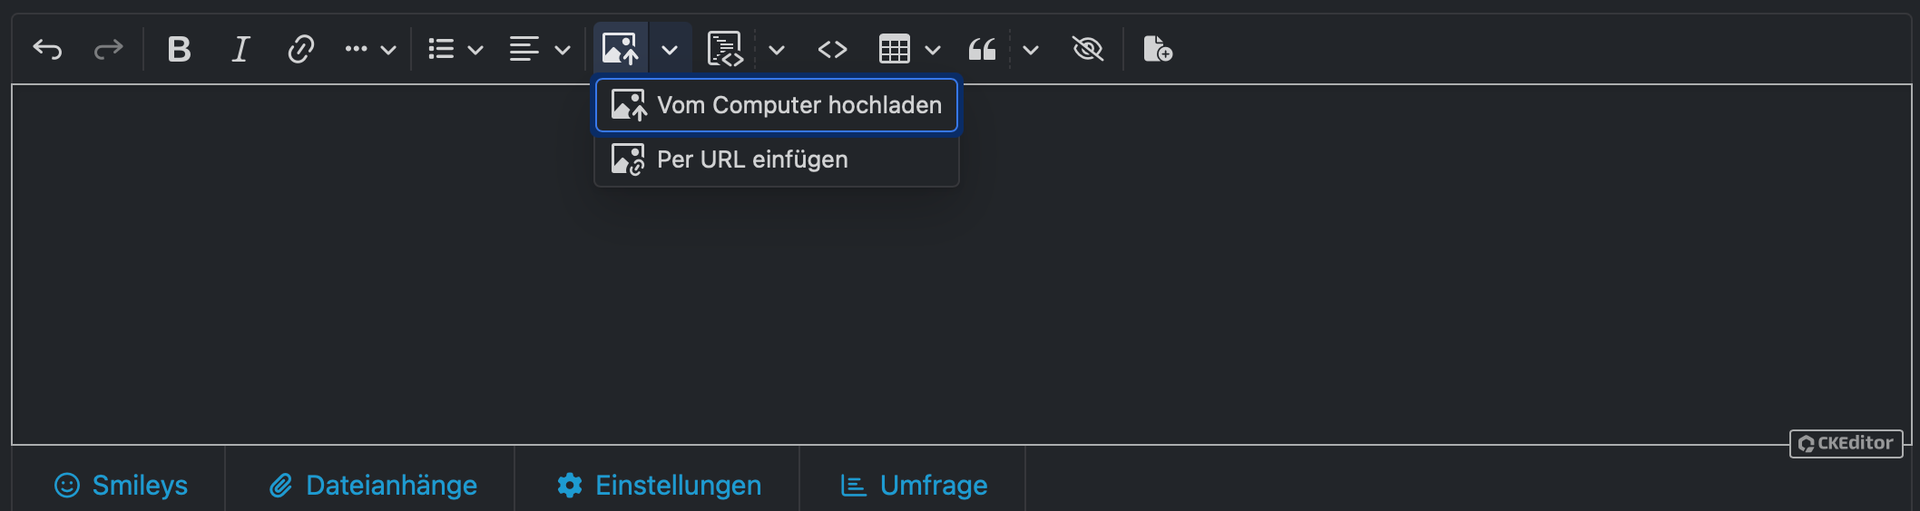Expand the more formatting options dropdown
This screenshot has height=511, width=1920.
(370, 49)
